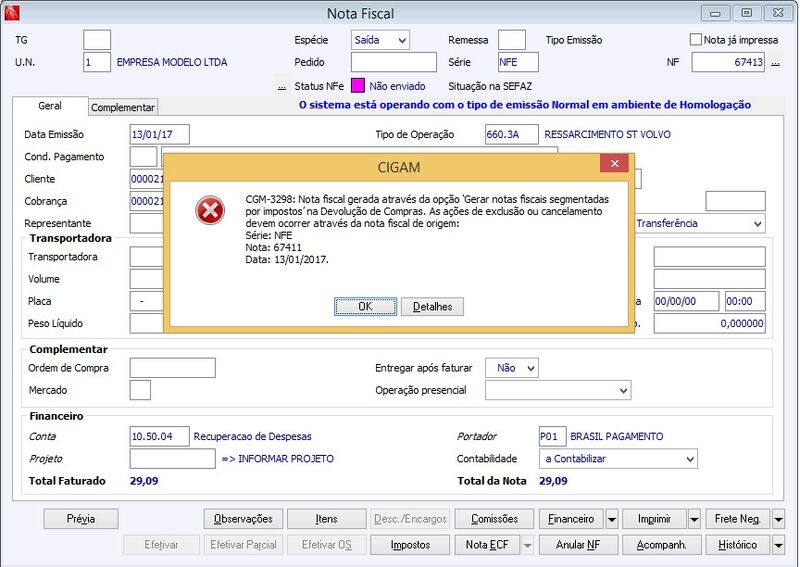Click the => INFORMAR PROJETO text
Screen dimensions: 800x567
pos(278,459)
